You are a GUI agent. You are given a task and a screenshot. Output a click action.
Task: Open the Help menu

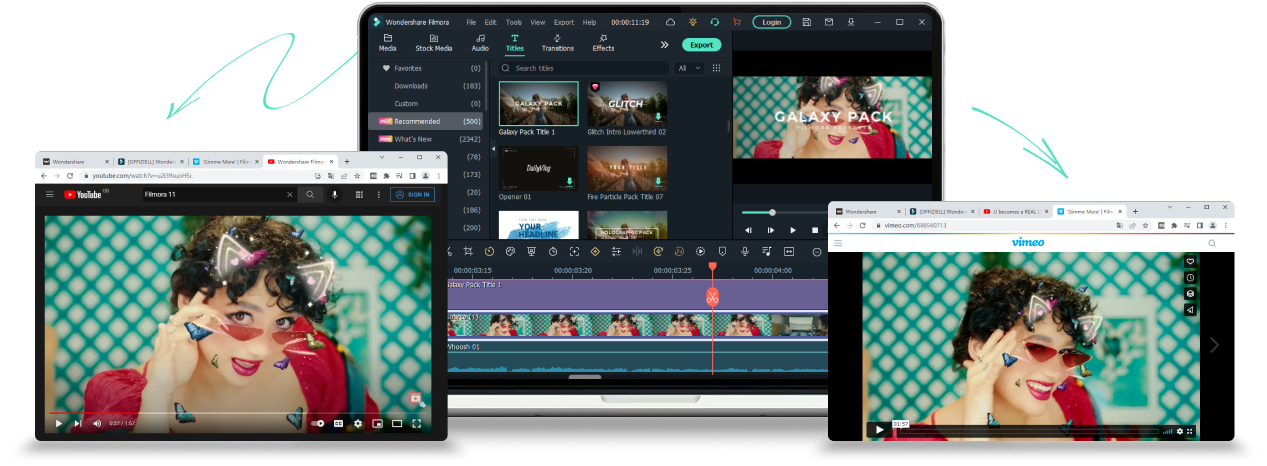click(x=589, y=22)
